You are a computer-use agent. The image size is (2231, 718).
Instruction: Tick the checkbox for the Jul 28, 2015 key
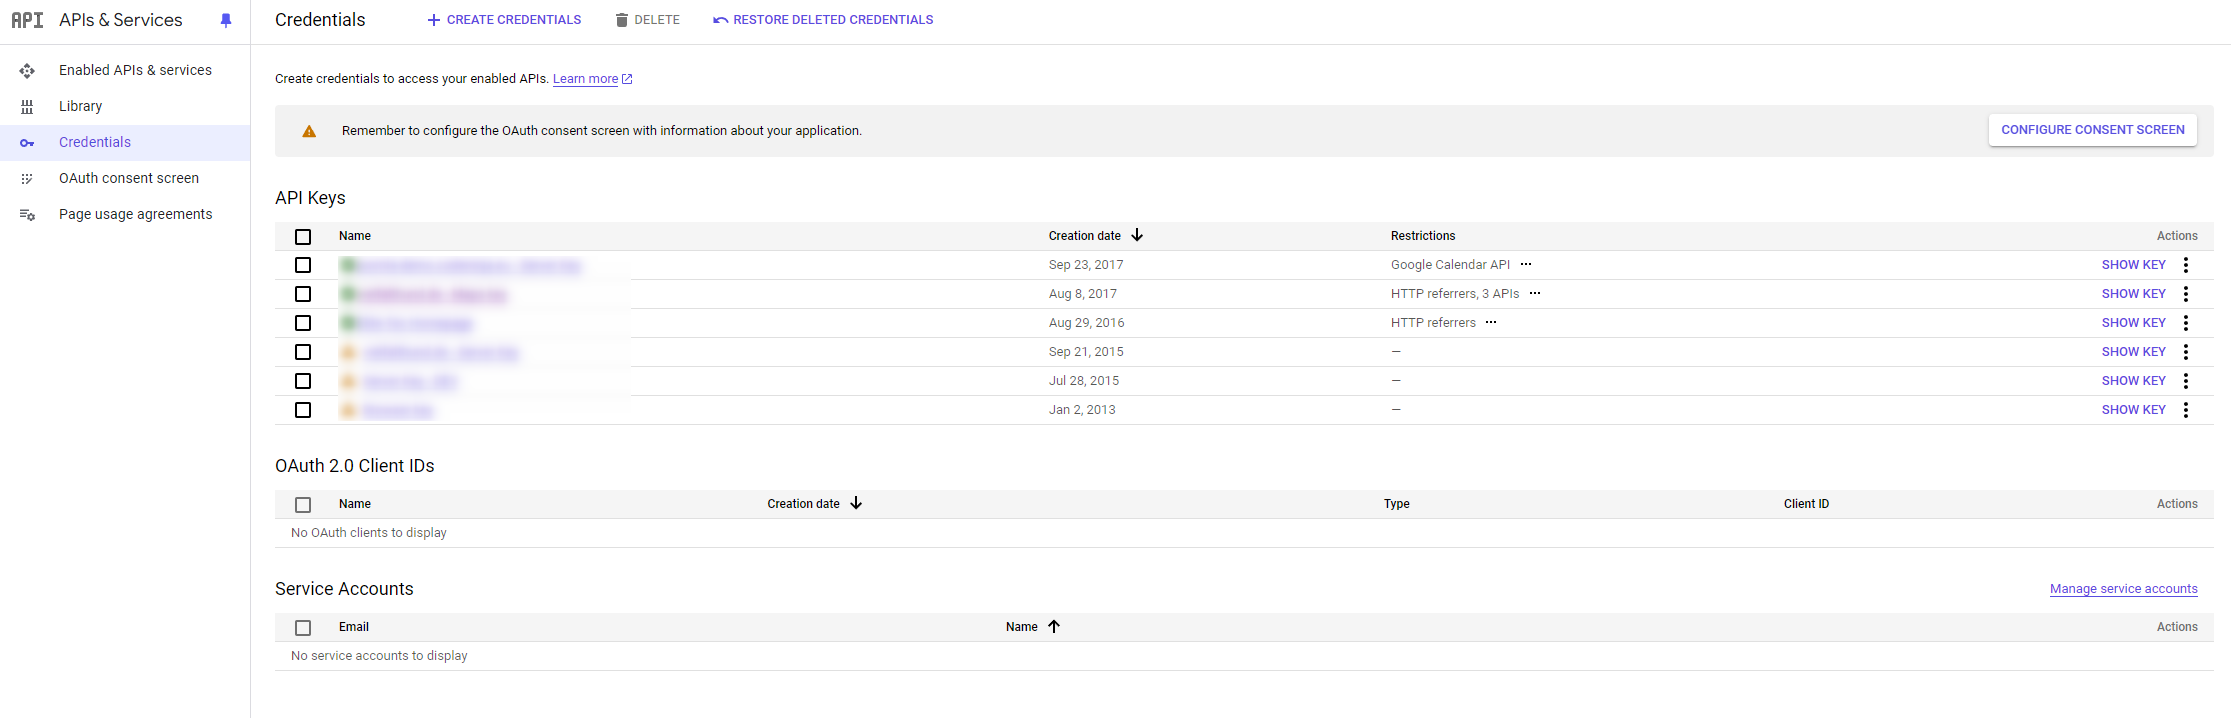pyautogui.click(x=303, y=381)
